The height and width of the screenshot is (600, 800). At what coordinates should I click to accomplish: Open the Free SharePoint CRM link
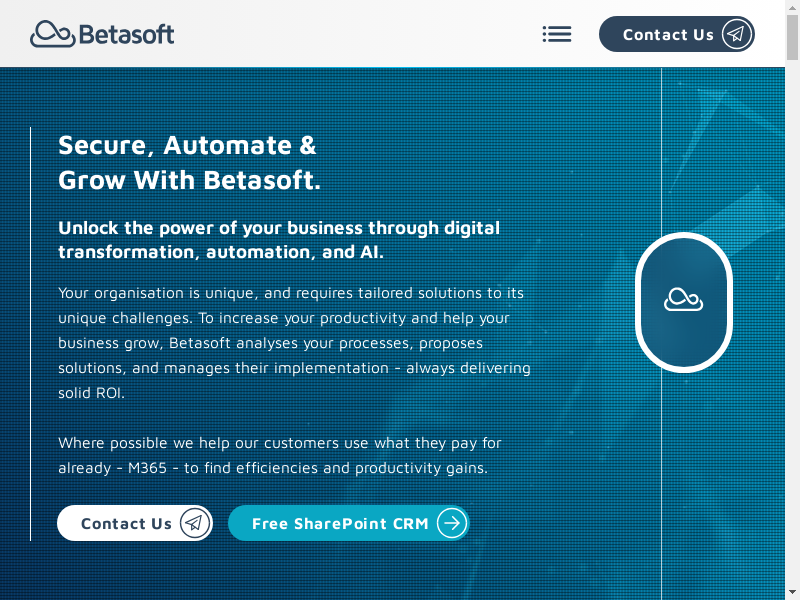click(x=340, y=523)
